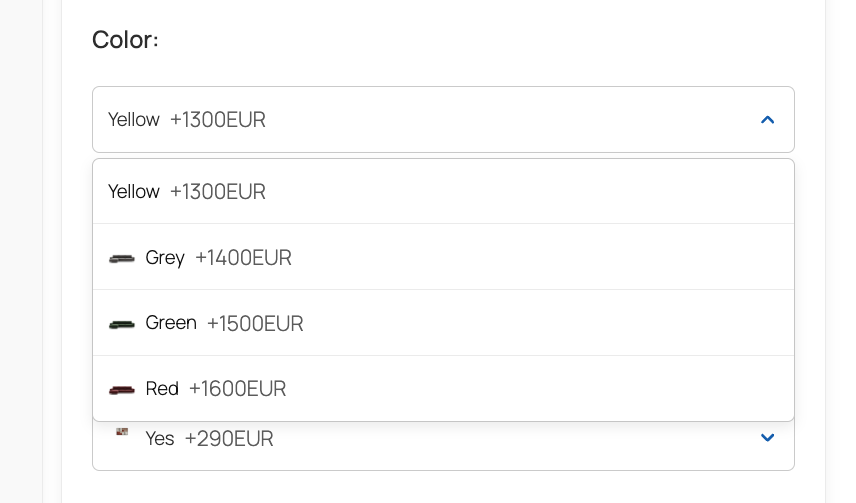Click the +1600EUR price text
Viewport: 856px width, 503px height.
coord(237,389)
